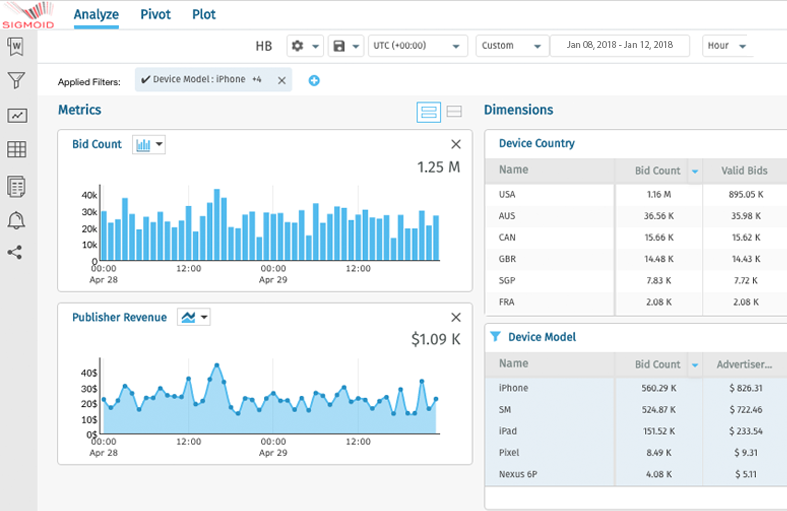This screenshot has width=787, height=511.
Task: Click the line chart sidebar icon
Action: (x=16, y=115)
